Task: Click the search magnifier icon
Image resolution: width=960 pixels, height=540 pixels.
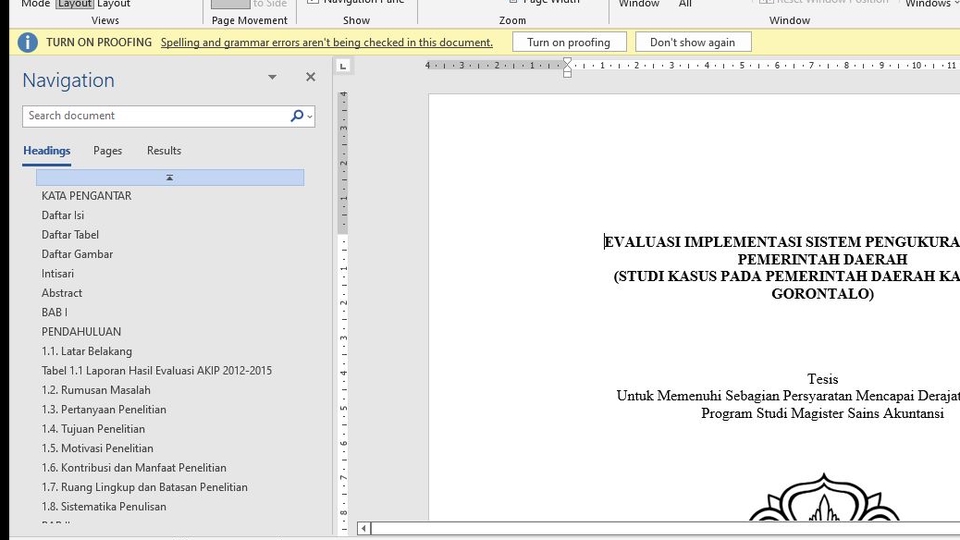Action: pyautogui.click(x=296, y=116)
